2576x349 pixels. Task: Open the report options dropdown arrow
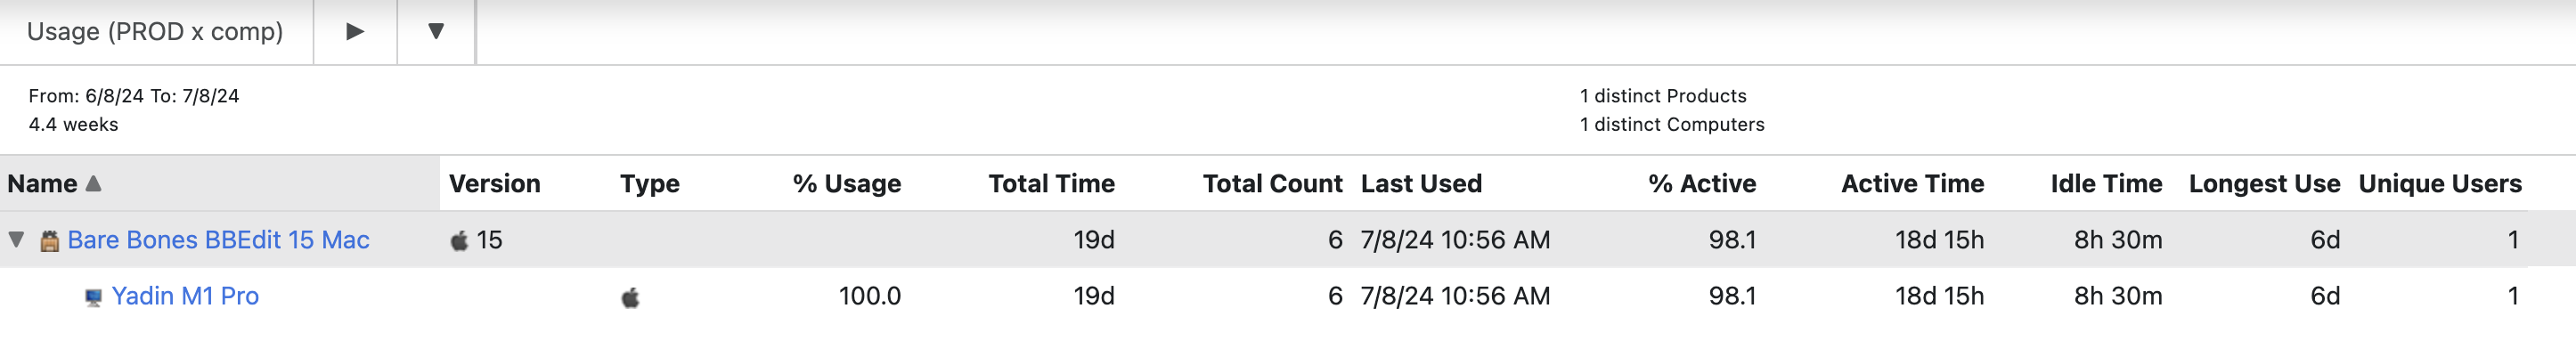436,31
